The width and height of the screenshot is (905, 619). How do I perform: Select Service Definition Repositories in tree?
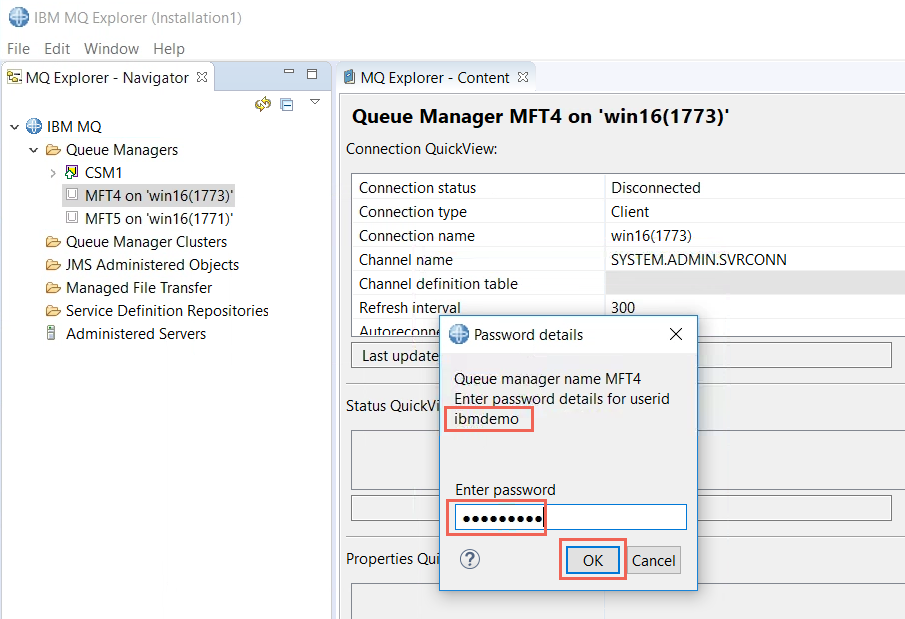[167, 311]
